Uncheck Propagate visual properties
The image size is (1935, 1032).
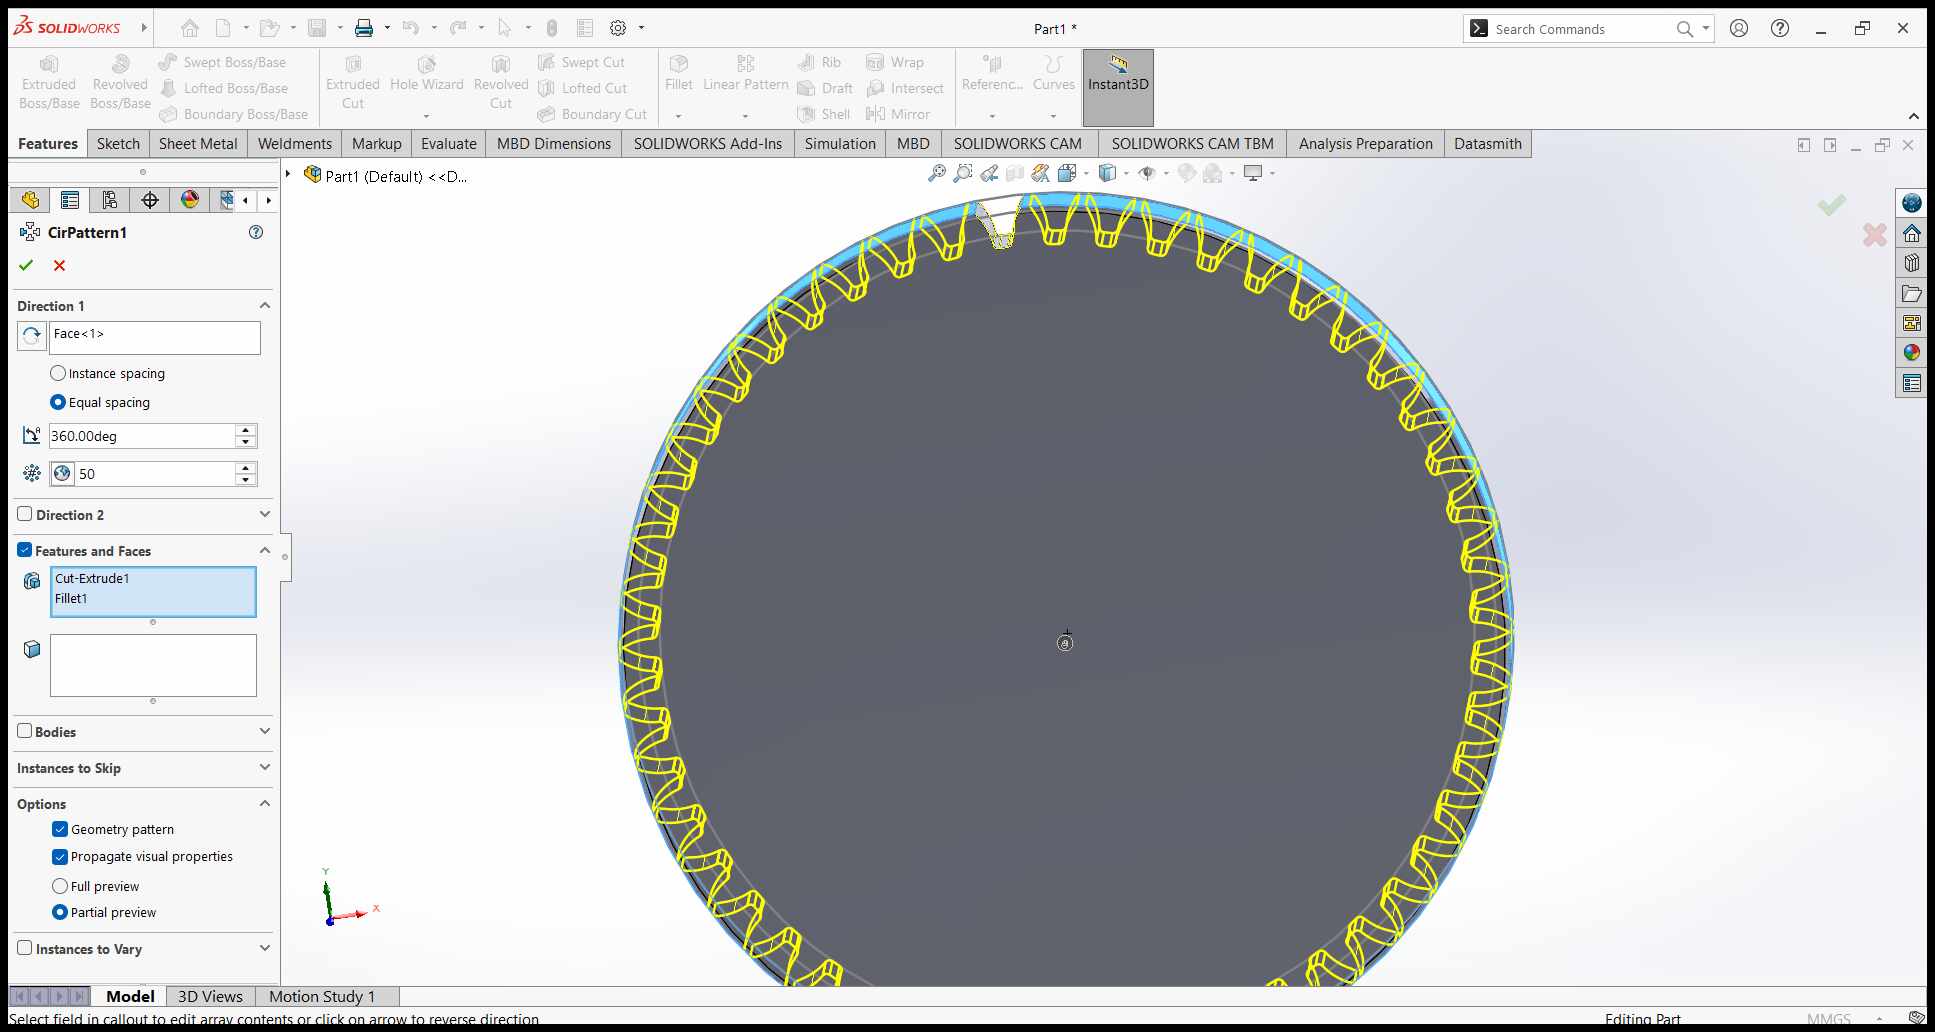pos(60,856)
